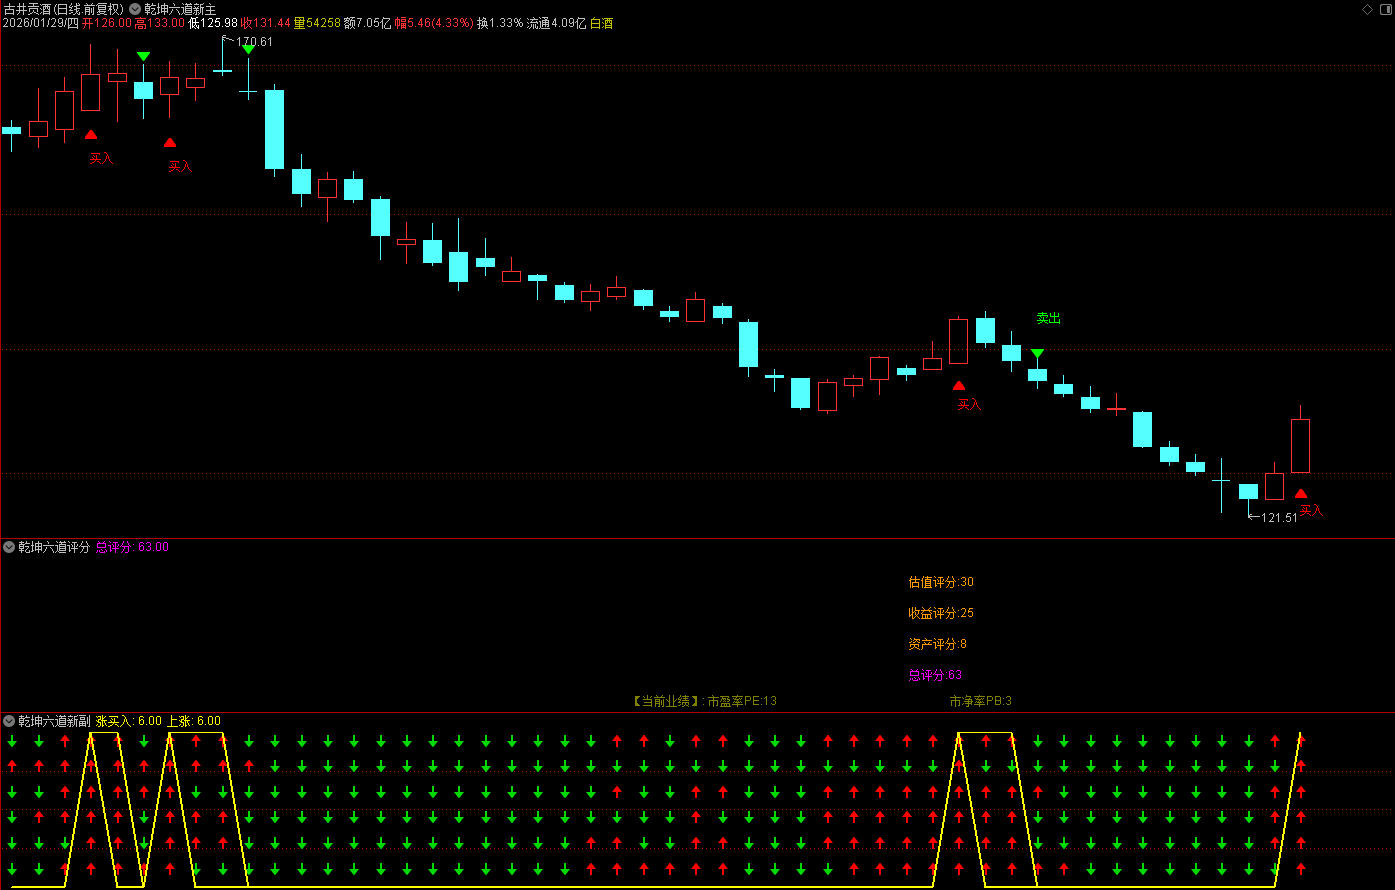
Task: Click the magenta 总评分:63 text in score panel
Action: 935,675
